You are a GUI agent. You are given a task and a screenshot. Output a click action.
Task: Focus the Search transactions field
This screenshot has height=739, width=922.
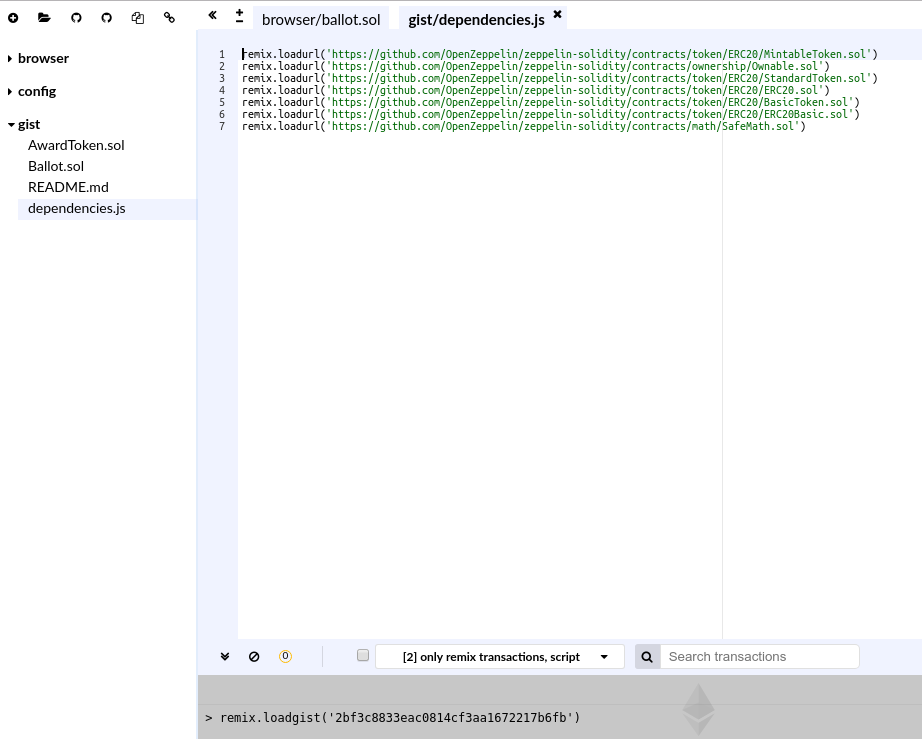760,657
